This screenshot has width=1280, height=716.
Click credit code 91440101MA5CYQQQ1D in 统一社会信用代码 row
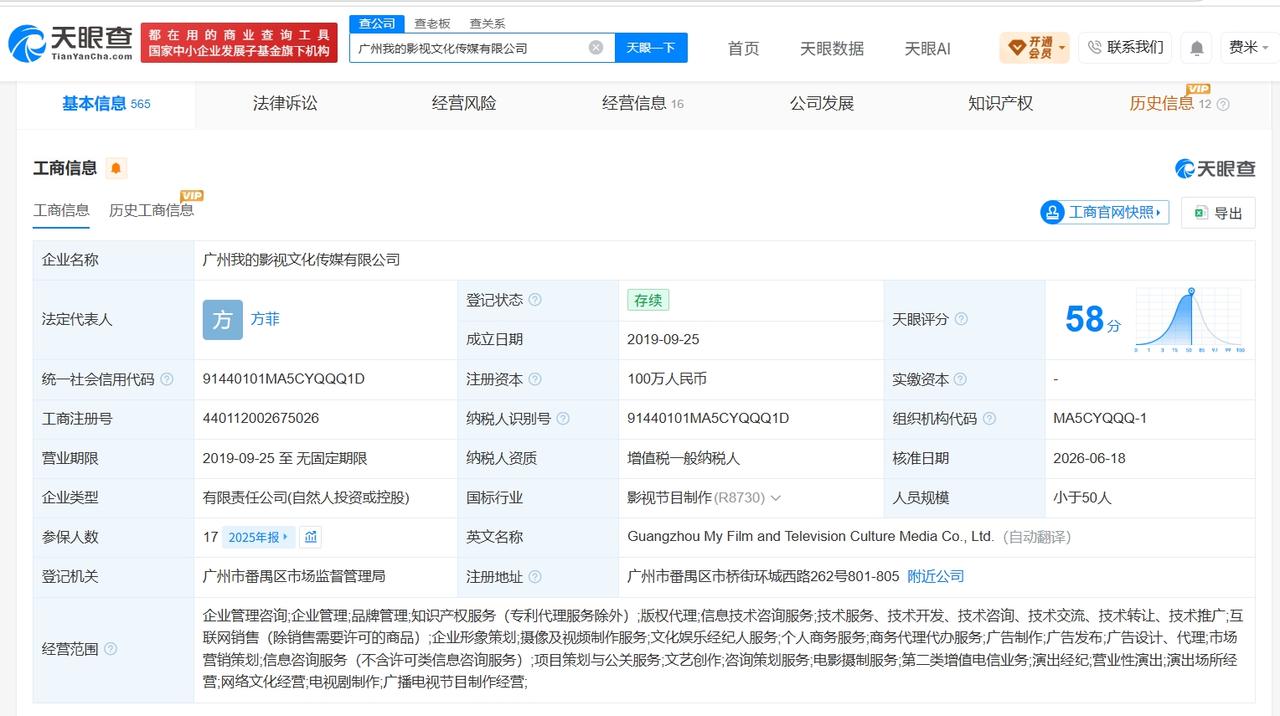283,379
